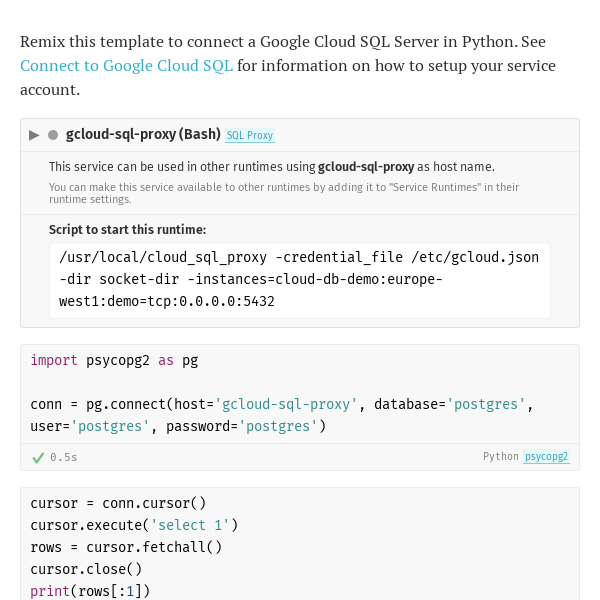Click the print(rows[:1]) code line
The width and height of the screenshot is (600, 600).
tap(90, 591)
